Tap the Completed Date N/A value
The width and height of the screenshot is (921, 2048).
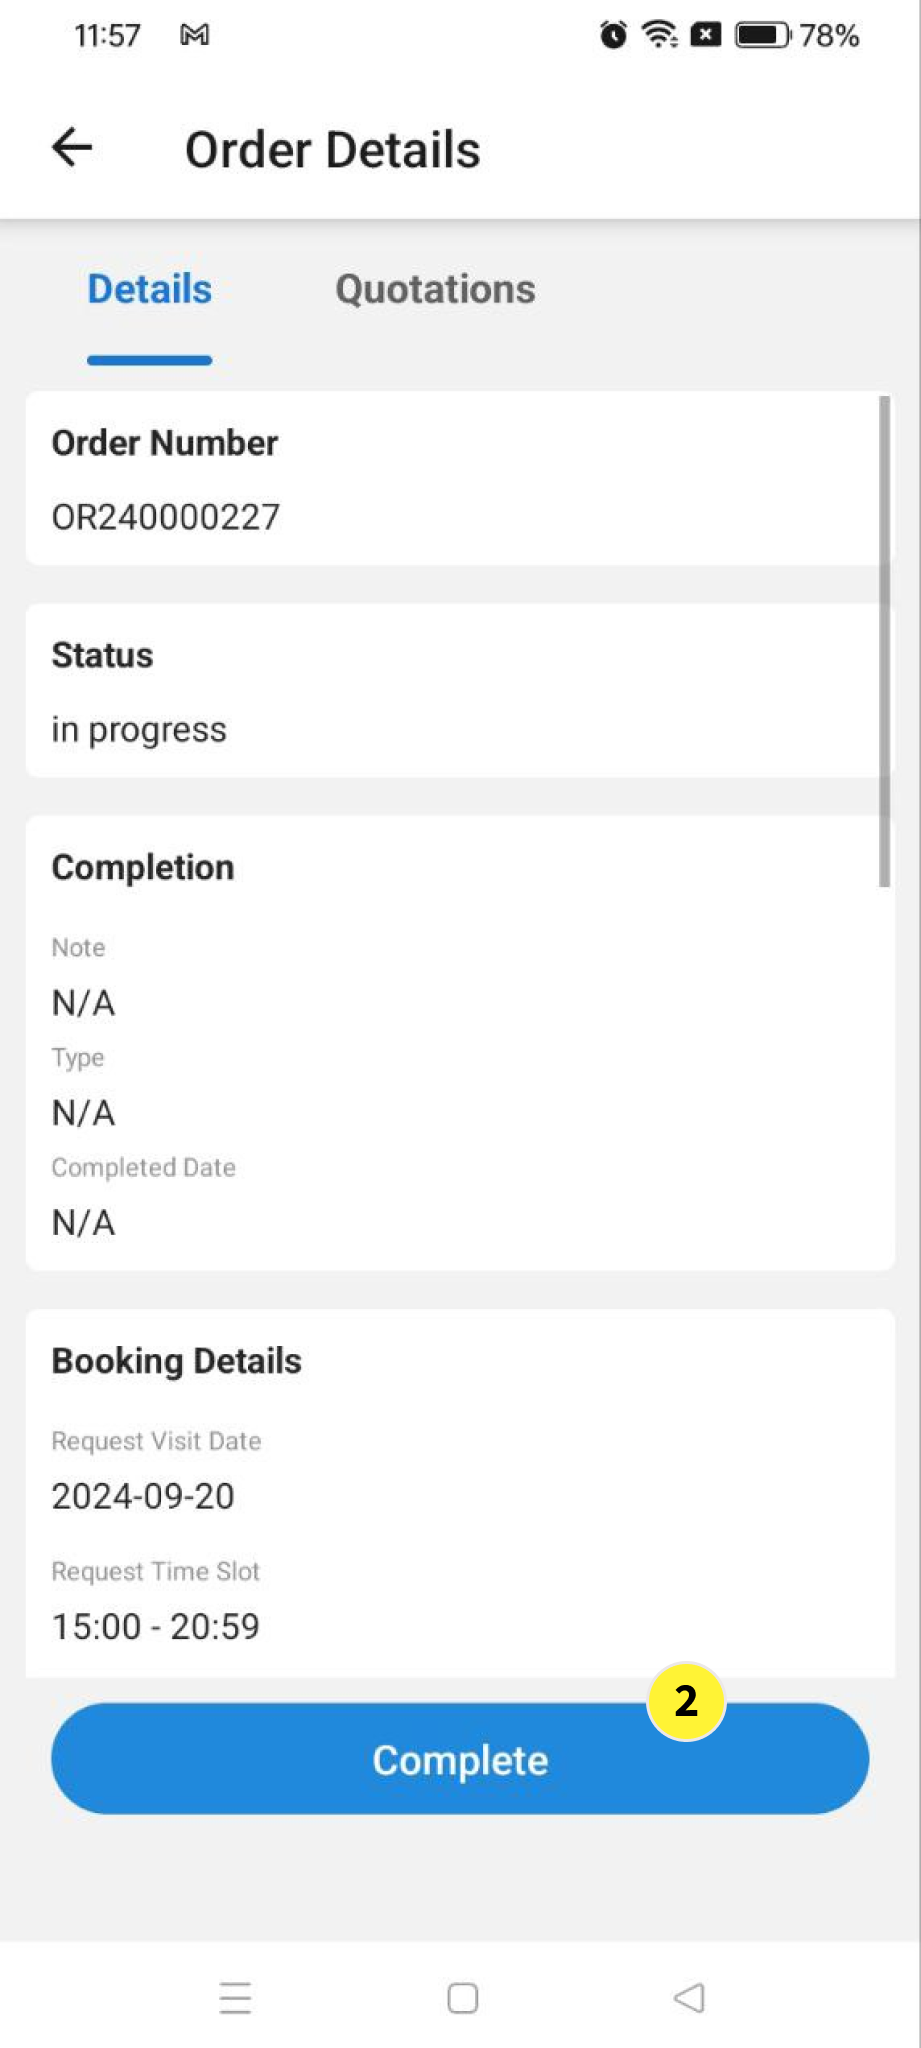(84, 1222)
